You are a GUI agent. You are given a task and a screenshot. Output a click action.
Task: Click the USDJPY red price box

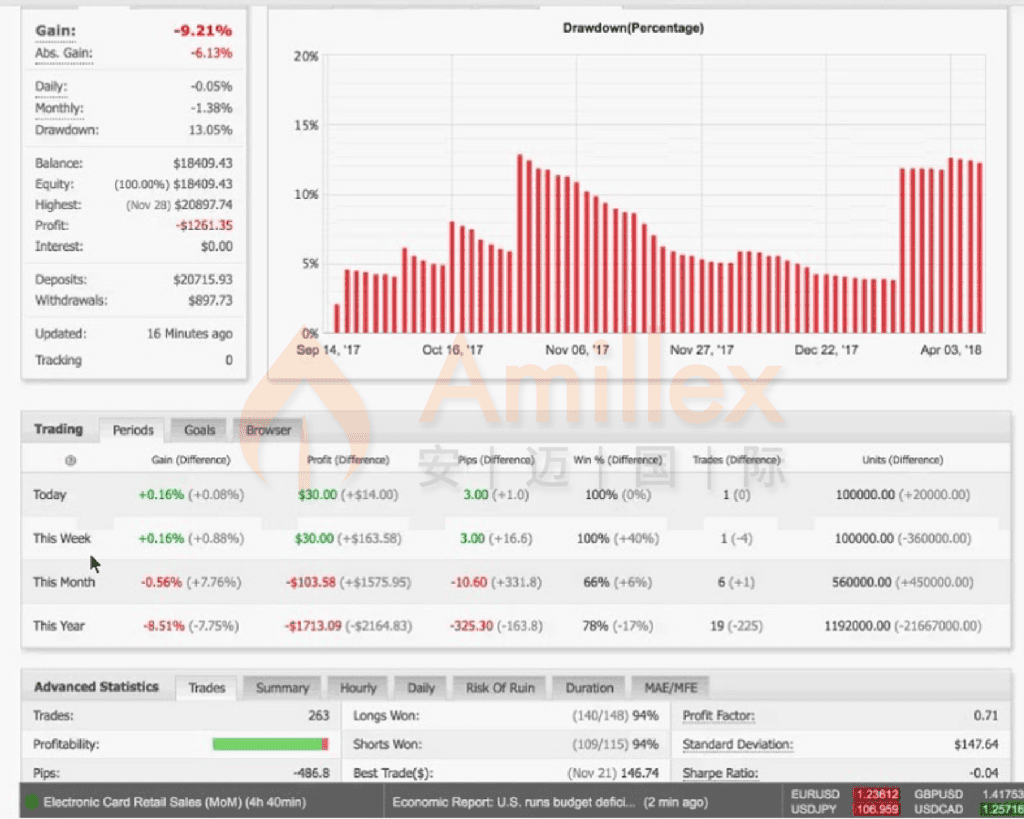click(x=876, y=809)
